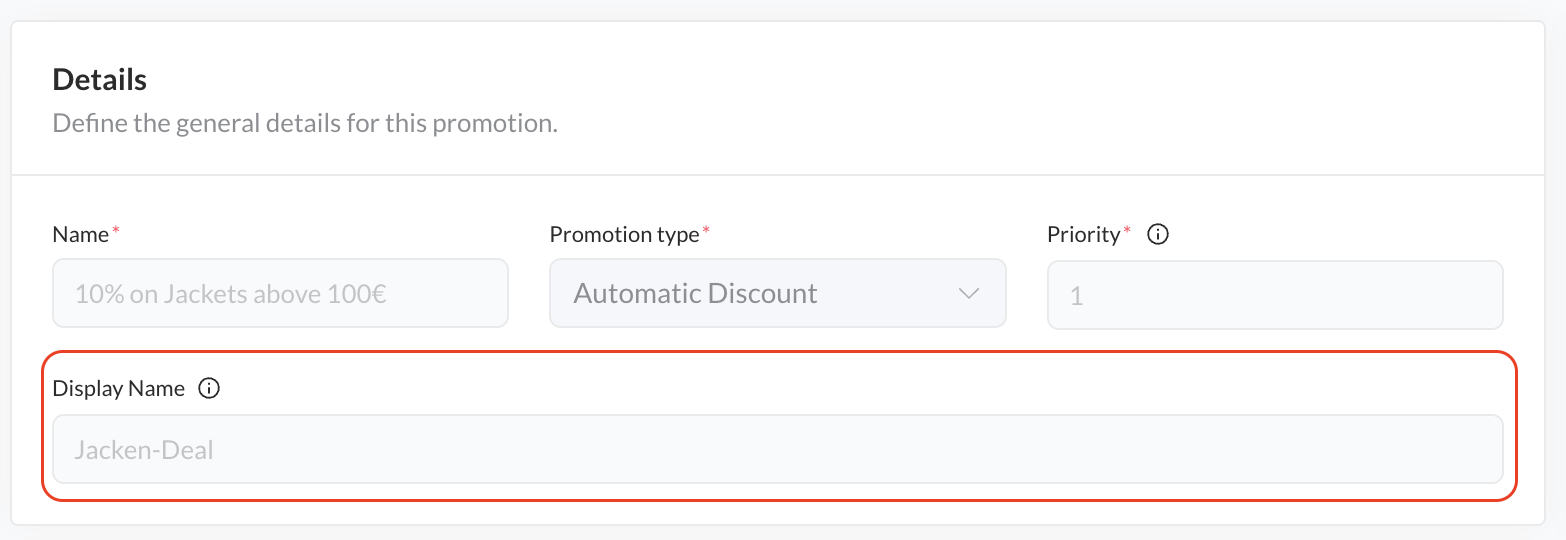Click the red asterisk next to Name
Screen dimensions: 1566x540
pos(115,231)
